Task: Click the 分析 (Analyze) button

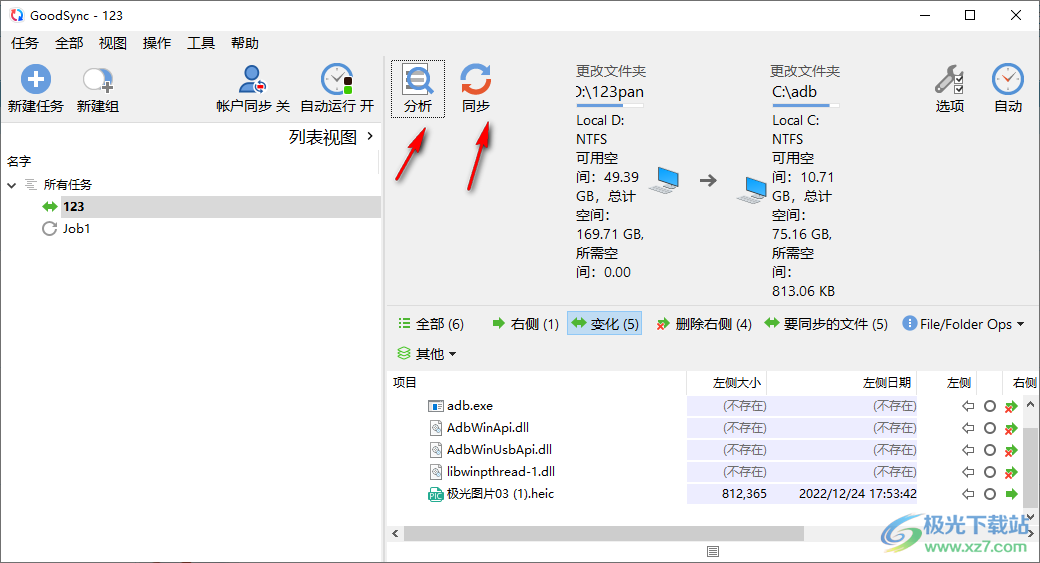Action: (418, 89)
